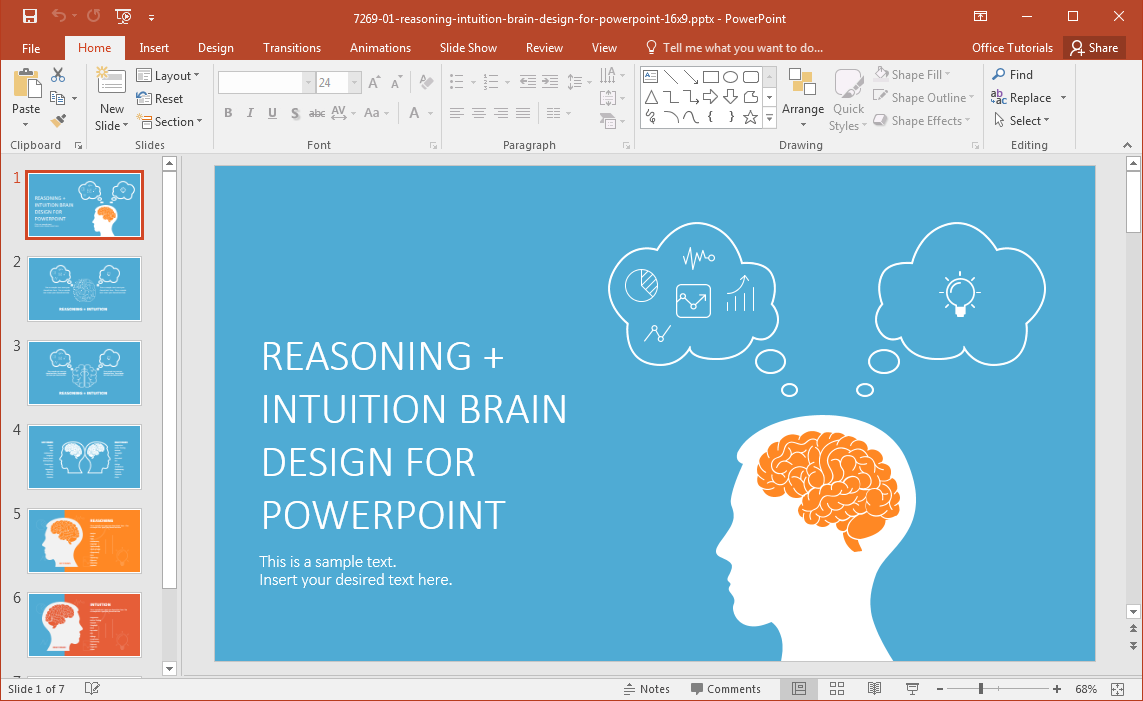
Task: Toggle Italic text formatting
Action: pos(250,113)
